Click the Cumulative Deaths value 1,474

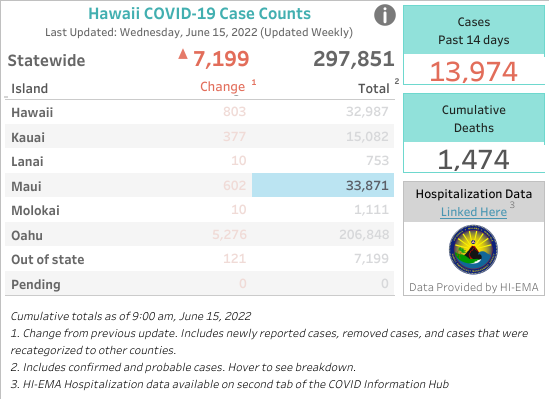[x=473, y=159]
